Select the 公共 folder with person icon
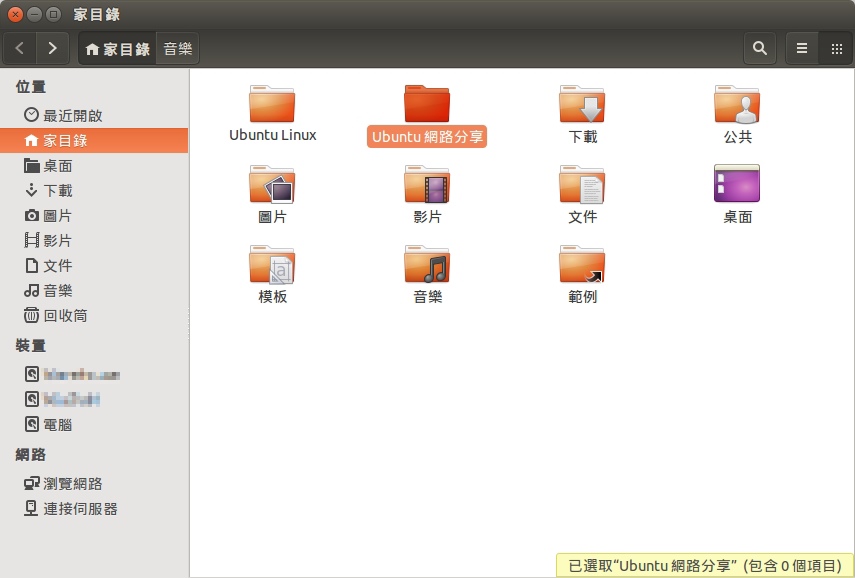The image size is (855, 578). (737, 104)
